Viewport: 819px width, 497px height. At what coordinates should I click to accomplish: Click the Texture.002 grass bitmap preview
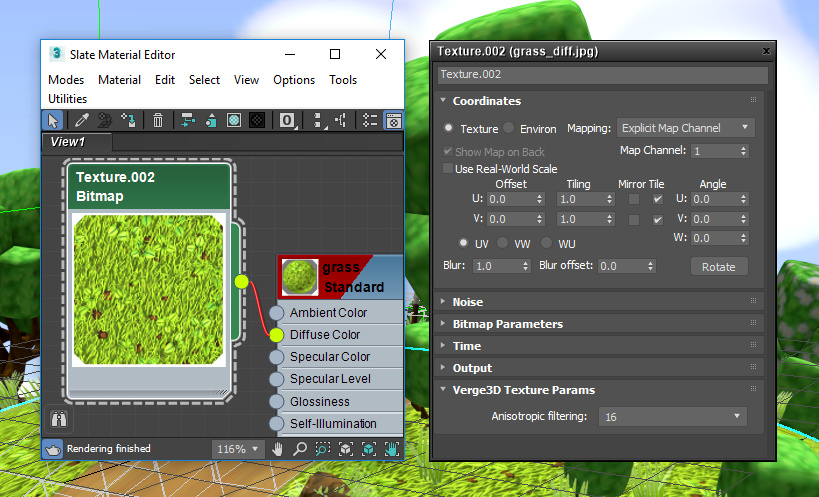(x=148, y=290)
